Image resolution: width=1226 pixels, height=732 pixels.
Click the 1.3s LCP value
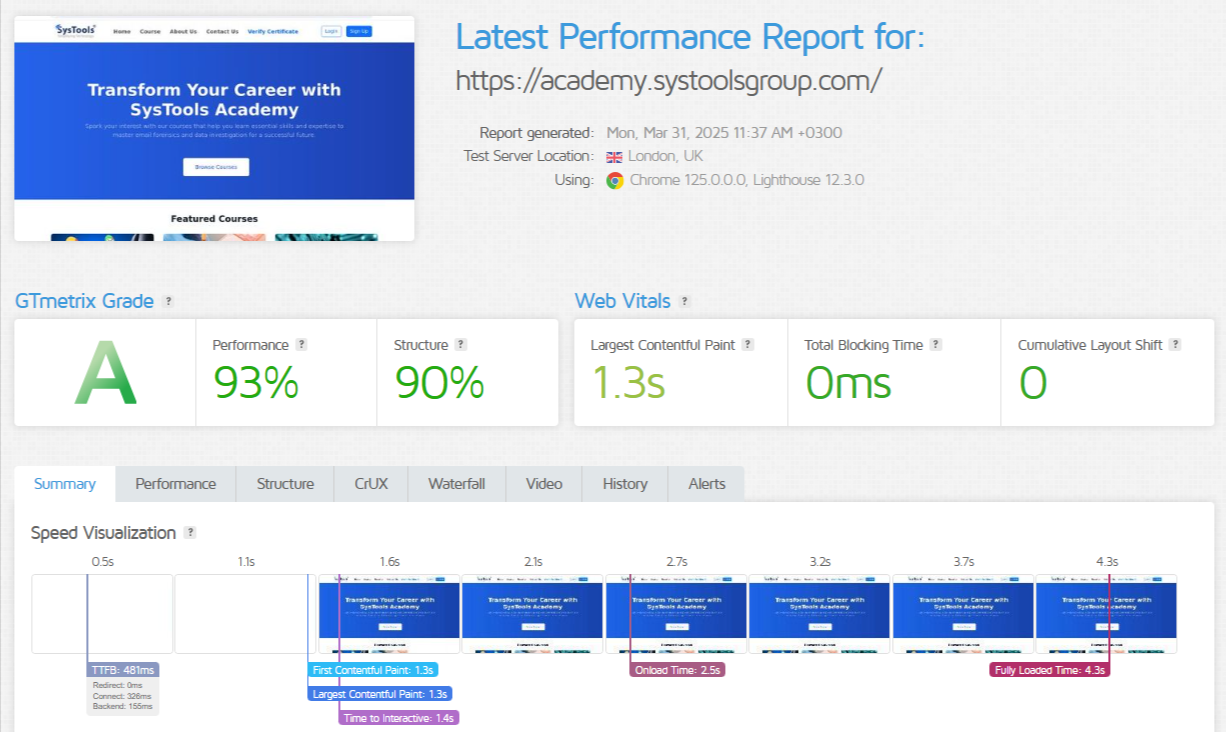pos(628,383)
